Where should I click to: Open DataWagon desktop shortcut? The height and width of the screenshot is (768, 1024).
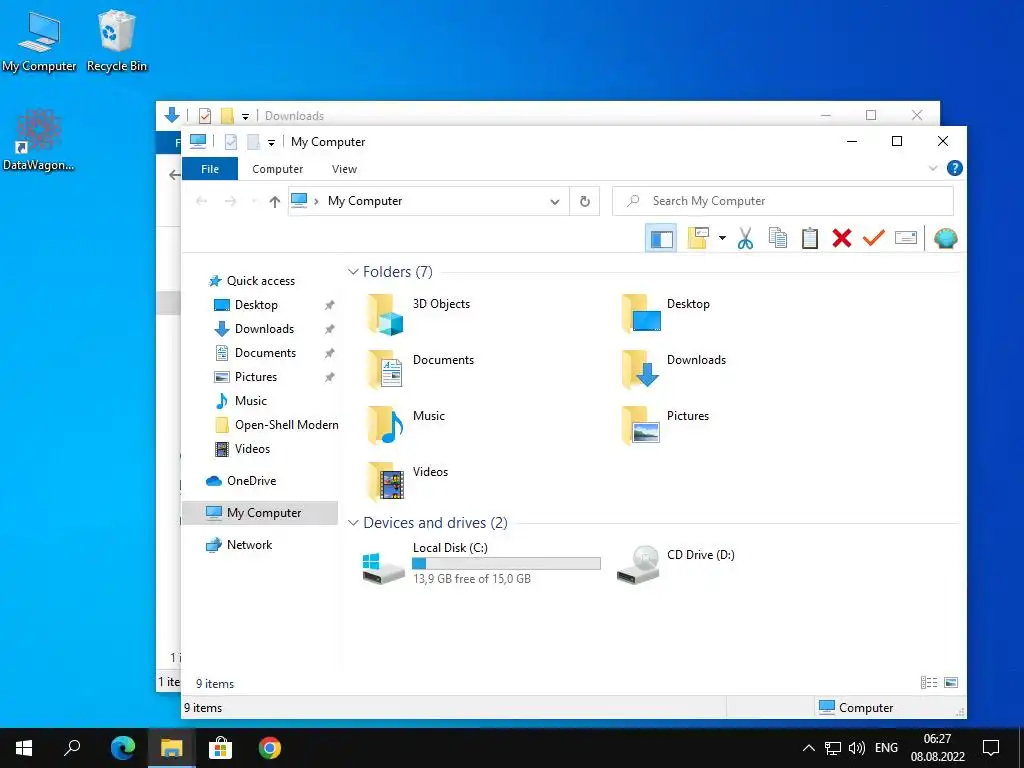pos(39,140)
